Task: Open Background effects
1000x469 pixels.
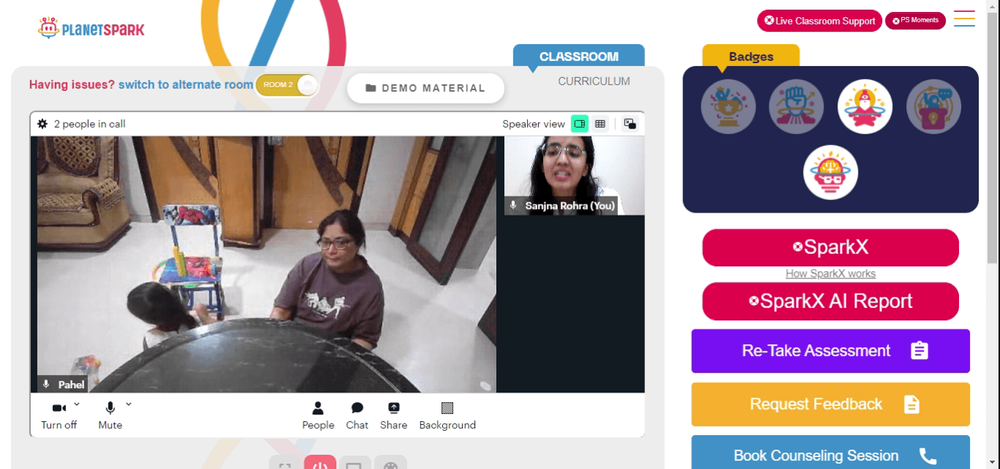Action: click(447, 415)
